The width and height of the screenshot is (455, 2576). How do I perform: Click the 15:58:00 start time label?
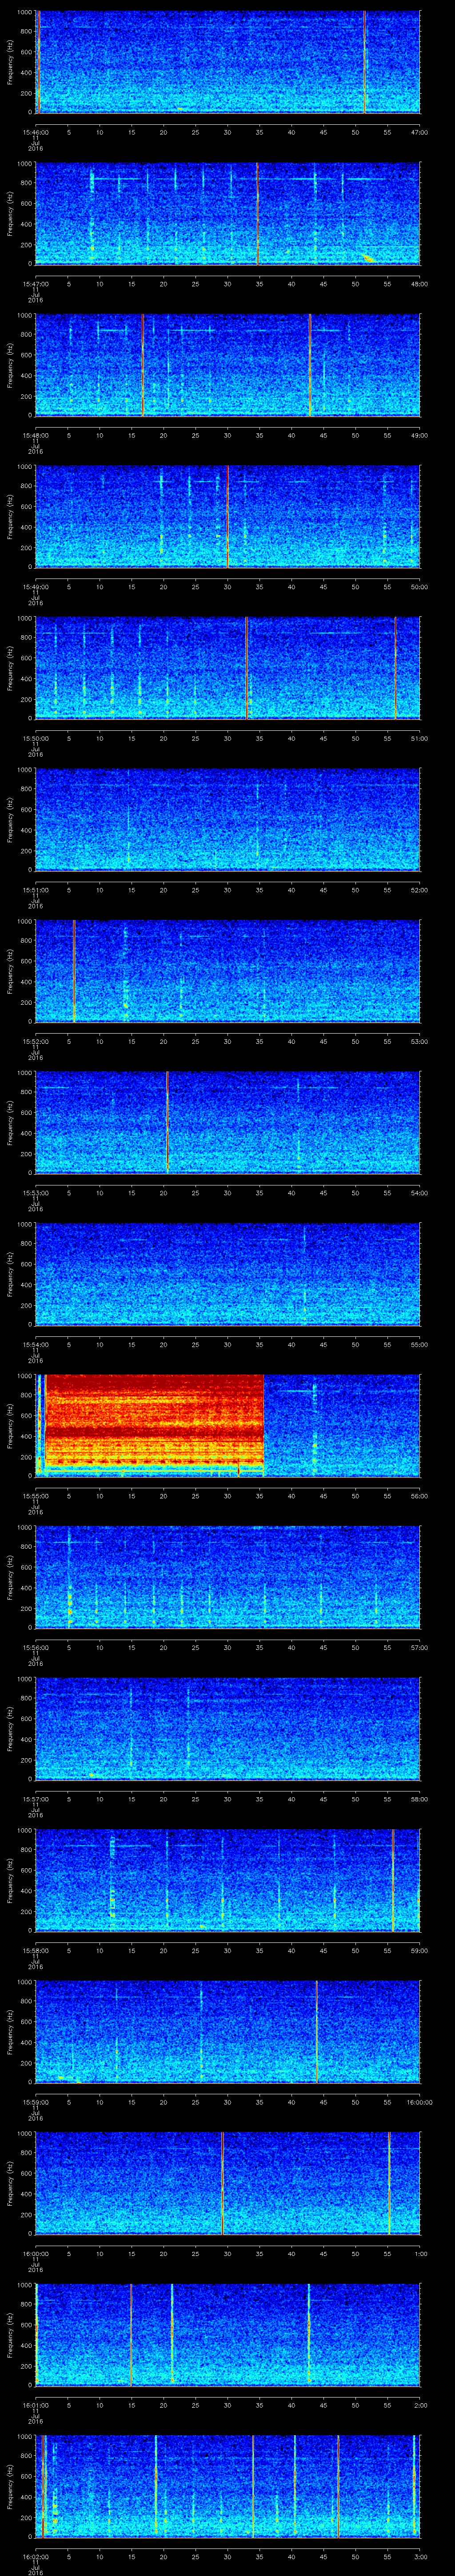[35, 1950]
